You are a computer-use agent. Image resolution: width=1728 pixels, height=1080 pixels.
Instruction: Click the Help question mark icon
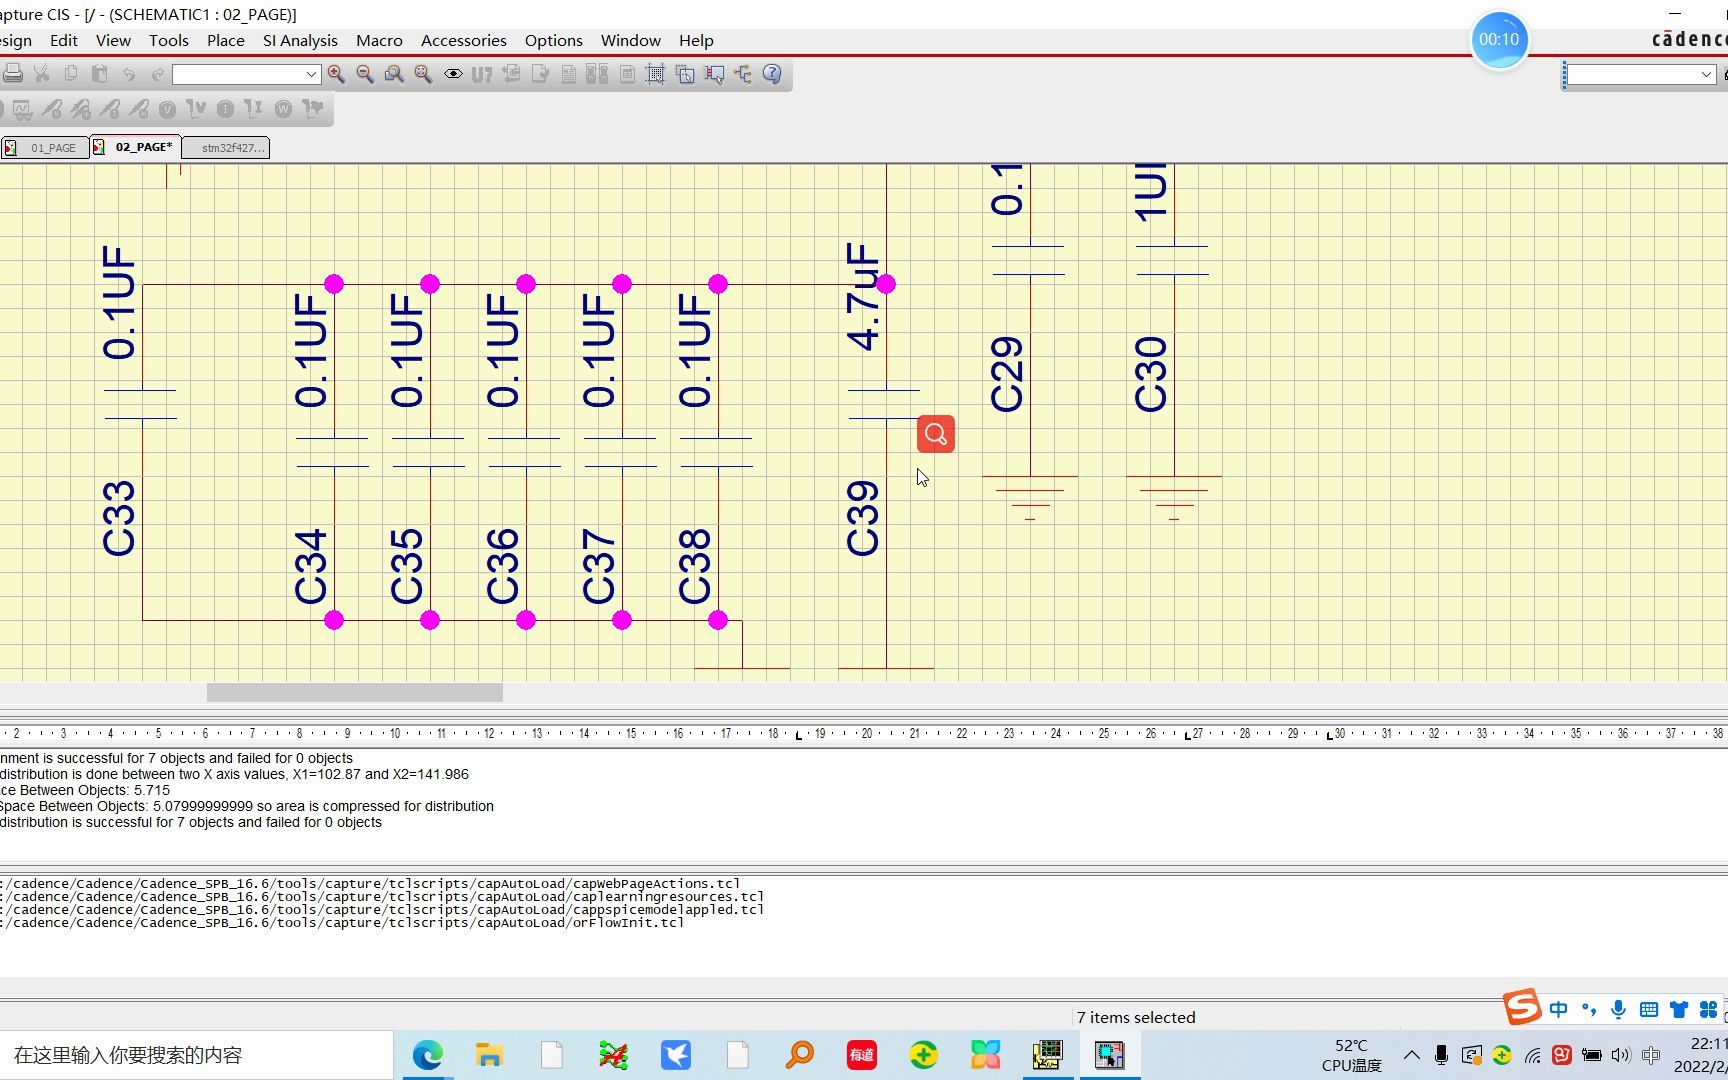point(772,74)
